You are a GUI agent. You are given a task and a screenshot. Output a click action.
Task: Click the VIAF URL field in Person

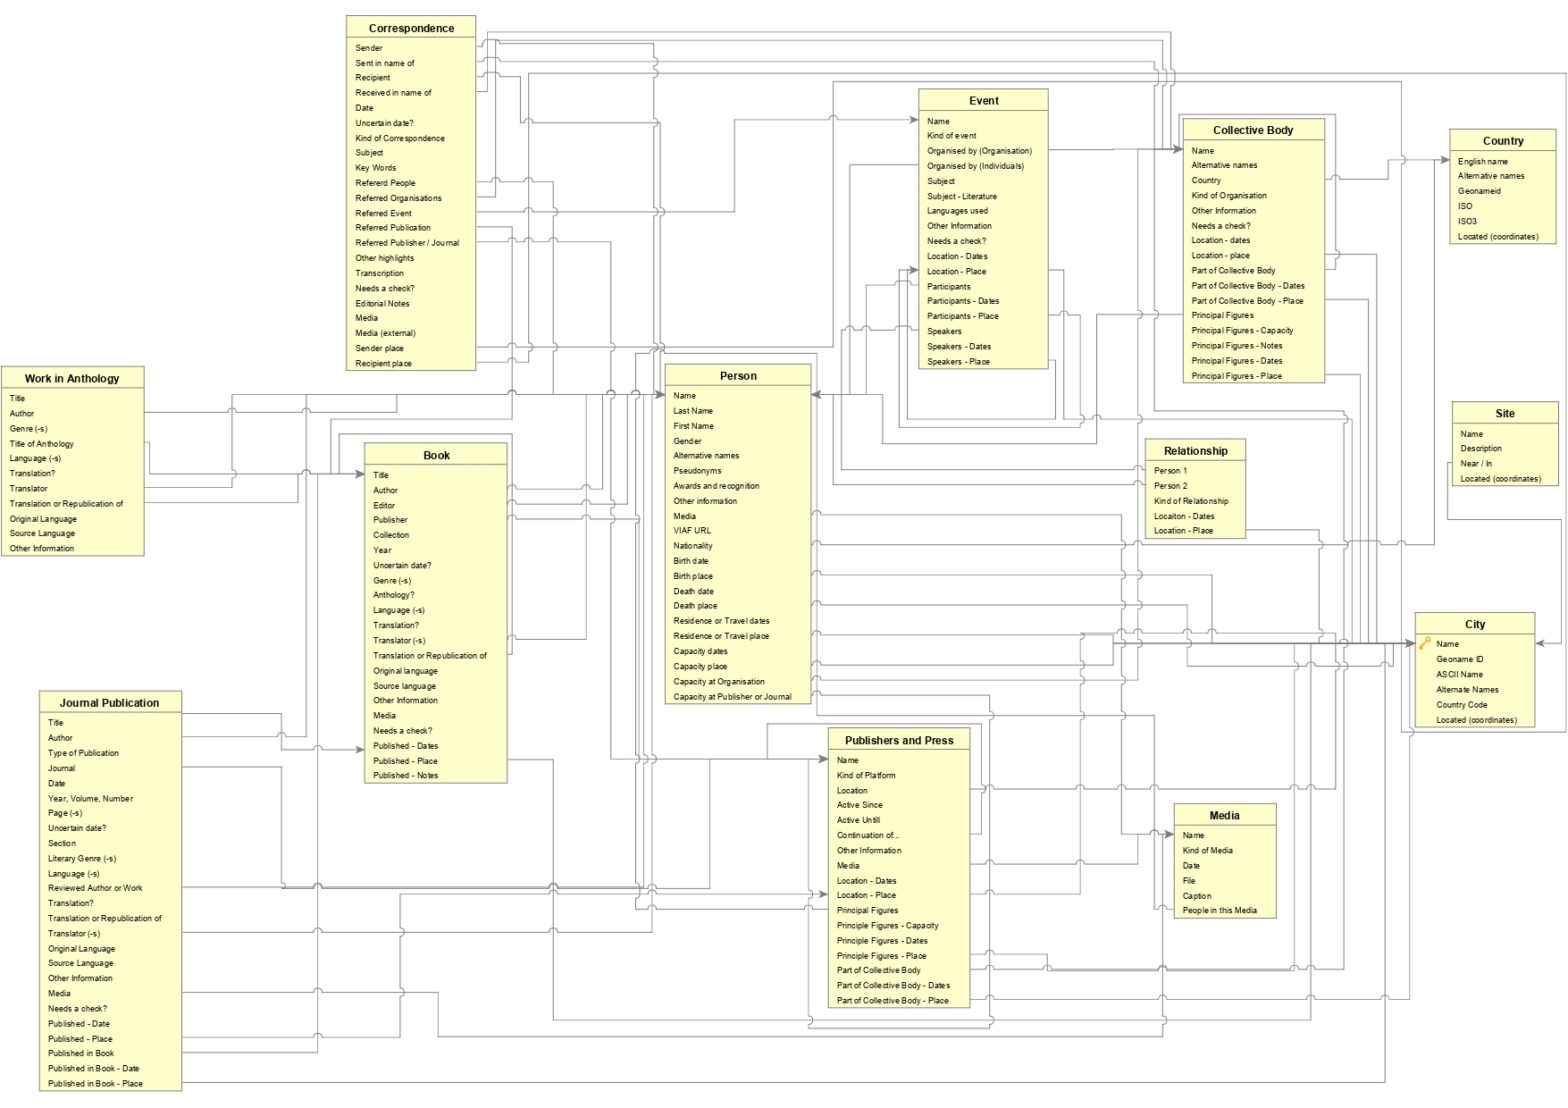[x=692, y=531]
